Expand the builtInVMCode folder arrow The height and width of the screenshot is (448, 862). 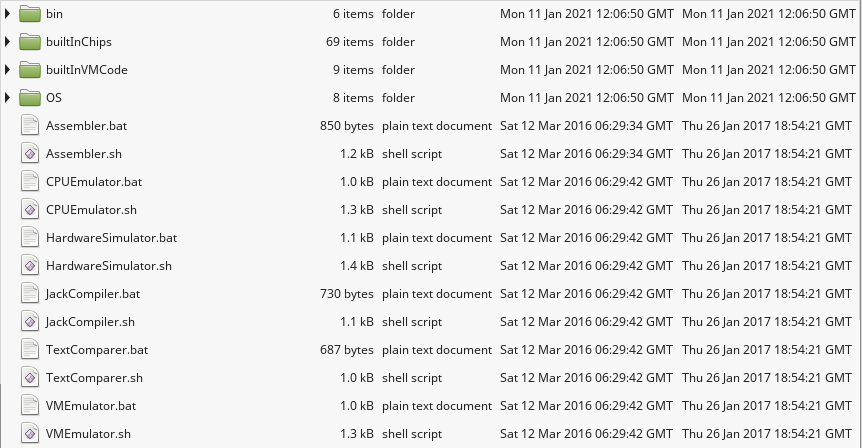pos(8,70)
